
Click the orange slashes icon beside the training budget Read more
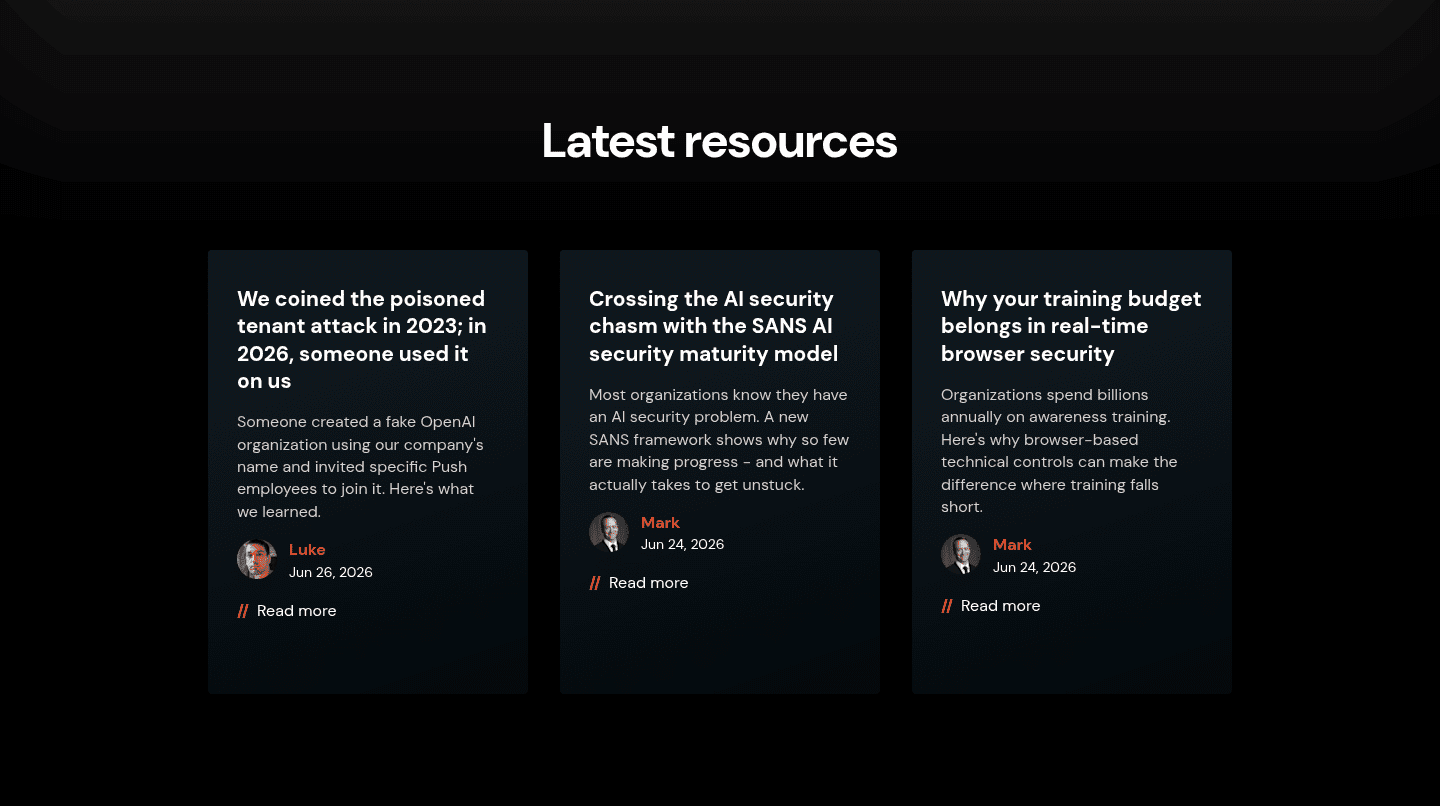(x=947, y=606)
